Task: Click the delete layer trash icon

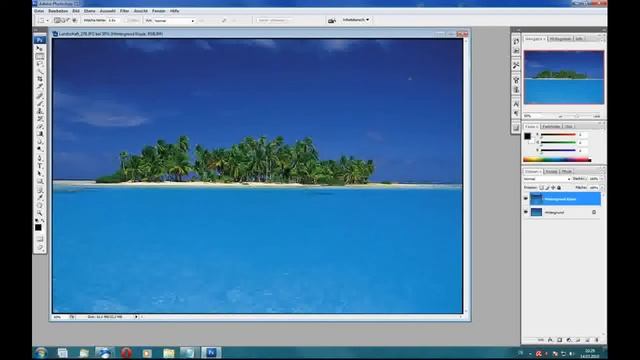Action: [x=596, y=340]
